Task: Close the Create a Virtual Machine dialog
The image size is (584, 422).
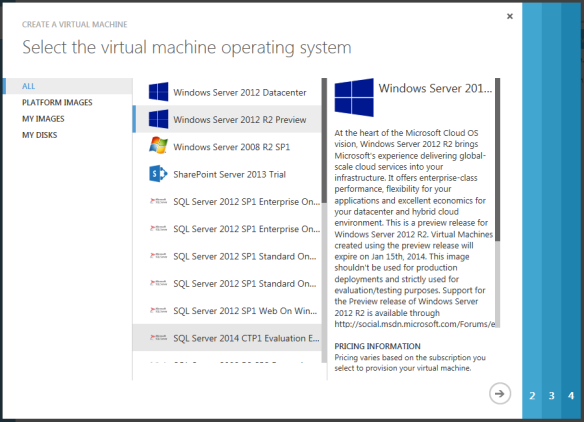Action: (510, 16)
